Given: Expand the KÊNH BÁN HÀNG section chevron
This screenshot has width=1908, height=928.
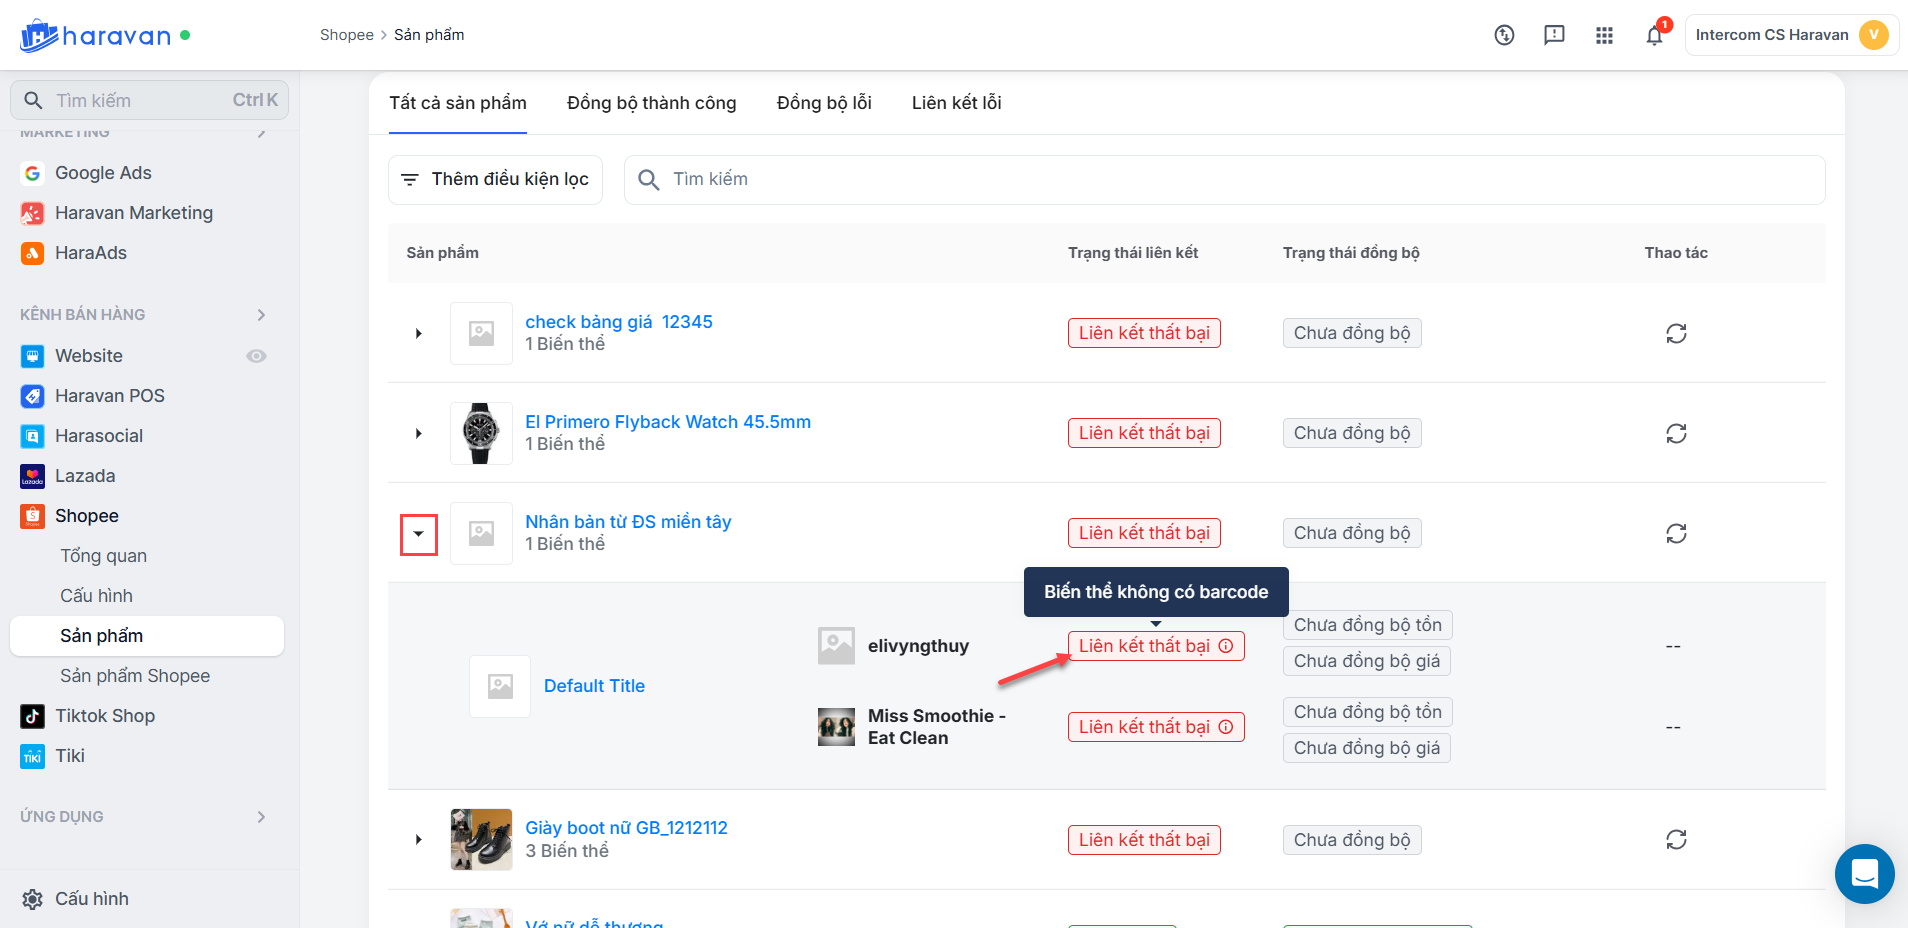Looking at the screenshot, I should [x=261, y=315].
